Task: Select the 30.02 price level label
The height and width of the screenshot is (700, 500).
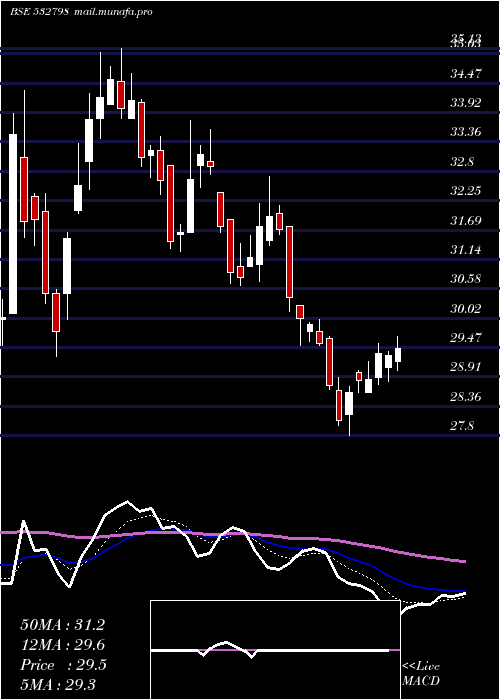Action: 466,309
